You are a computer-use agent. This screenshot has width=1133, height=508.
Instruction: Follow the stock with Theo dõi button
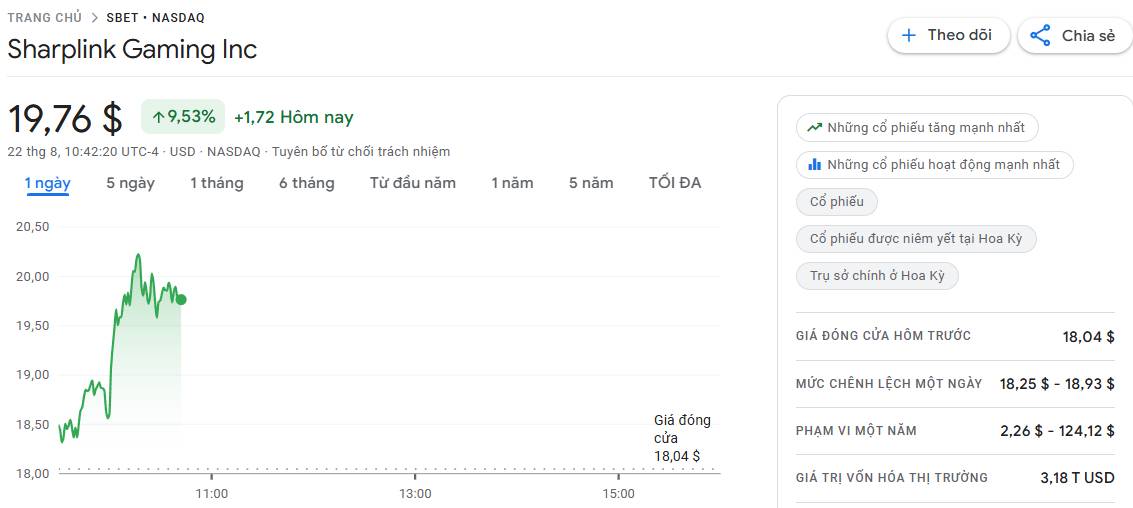948,35
